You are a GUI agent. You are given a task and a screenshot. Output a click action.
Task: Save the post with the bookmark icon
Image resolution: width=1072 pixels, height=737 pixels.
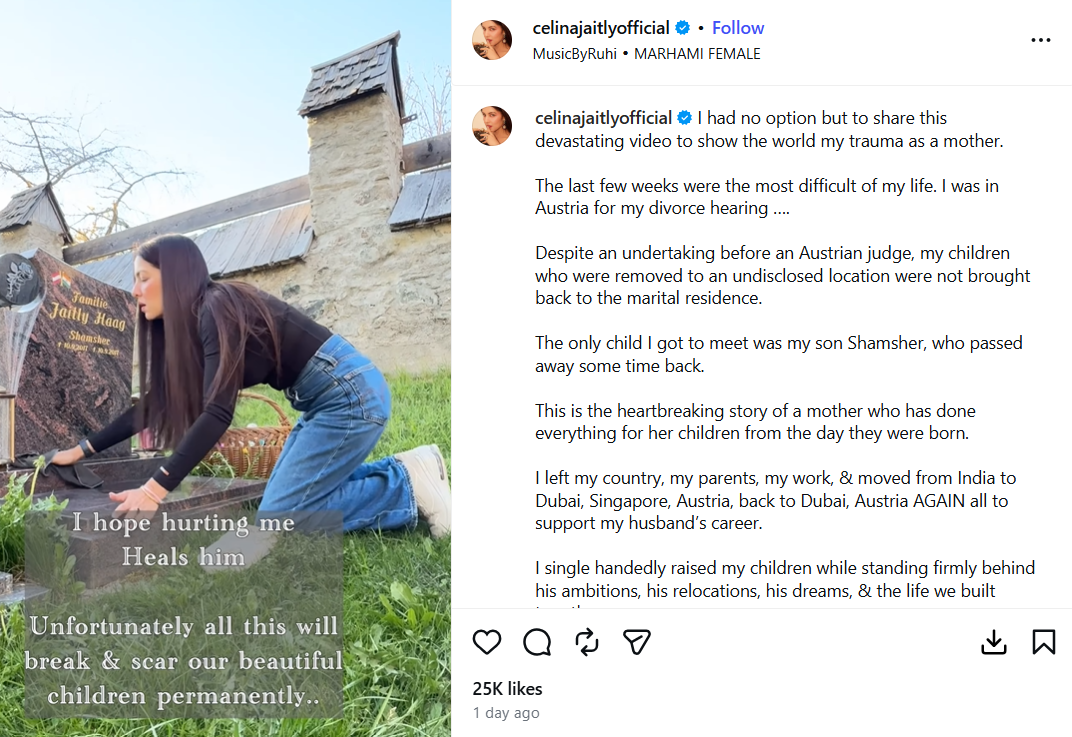pyautogui.click(x=1043, y=642)
